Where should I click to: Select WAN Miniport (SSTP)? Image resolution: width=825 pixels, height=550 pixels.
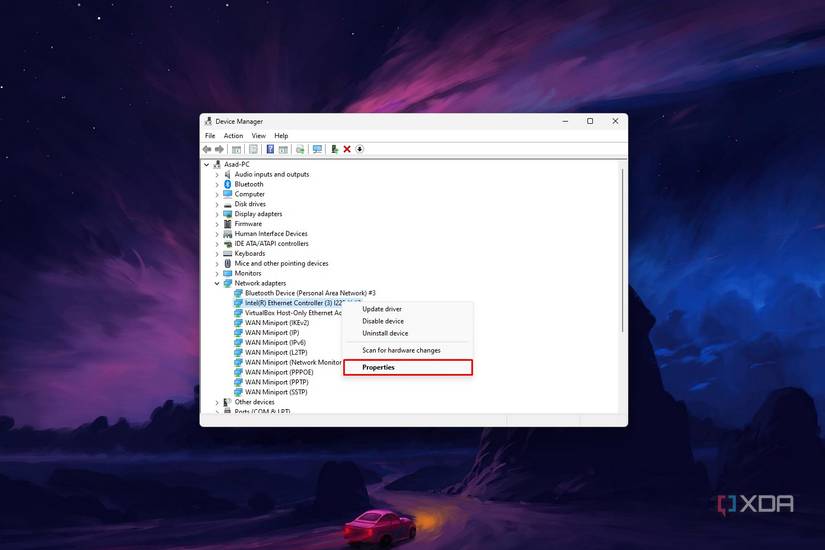coord(276,392)
